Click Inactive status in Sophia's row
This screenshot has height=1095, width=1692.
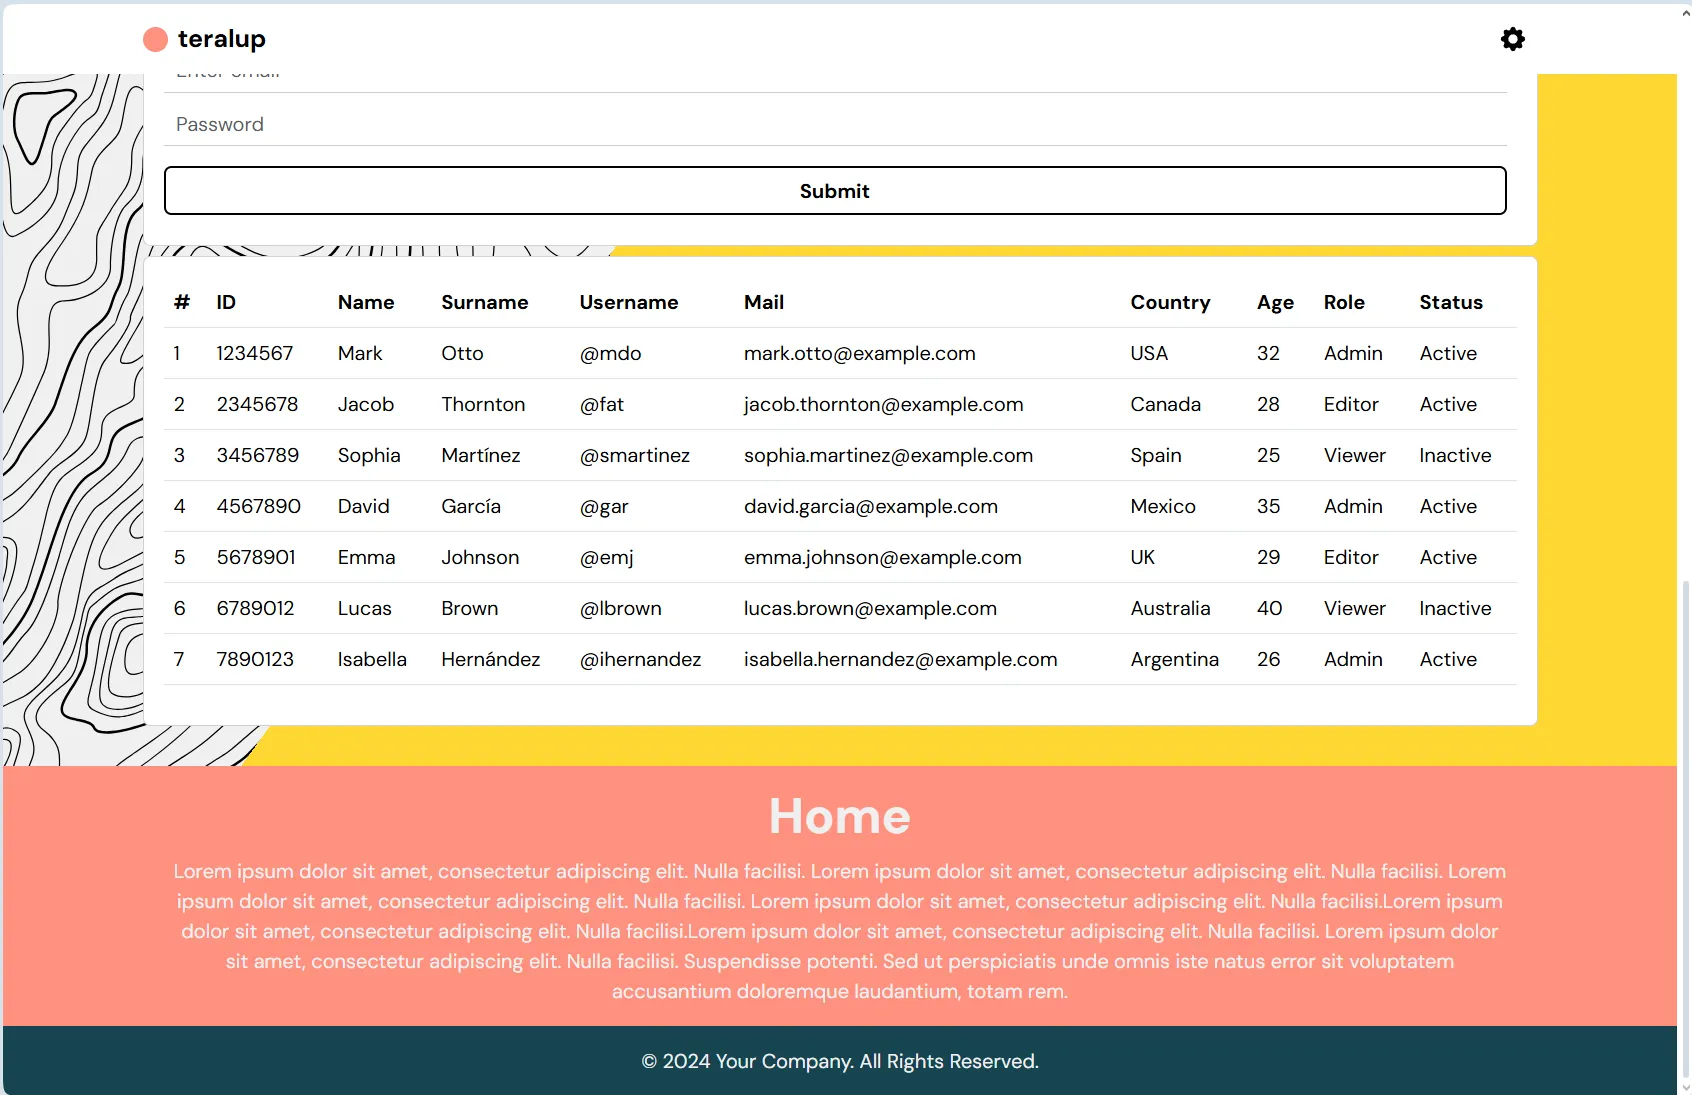point(1455,455)
